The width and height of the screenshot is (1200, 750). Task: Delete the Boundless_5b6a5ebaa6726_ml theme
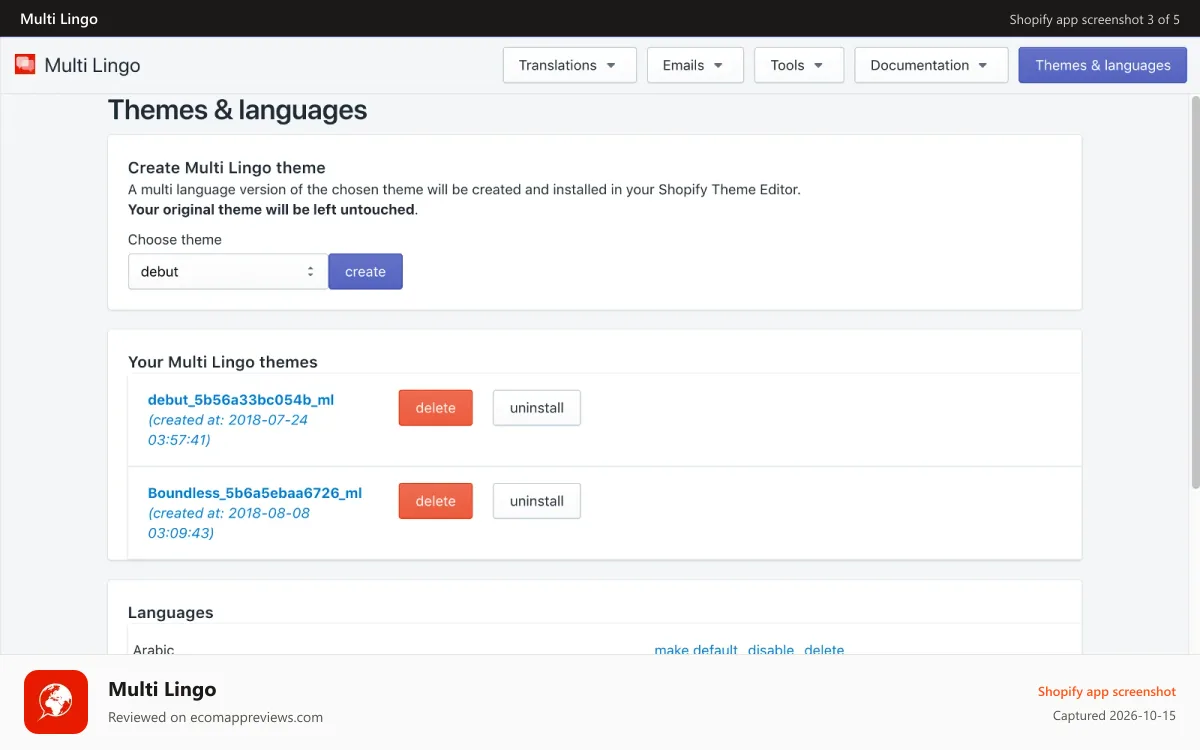click(435, 501)
